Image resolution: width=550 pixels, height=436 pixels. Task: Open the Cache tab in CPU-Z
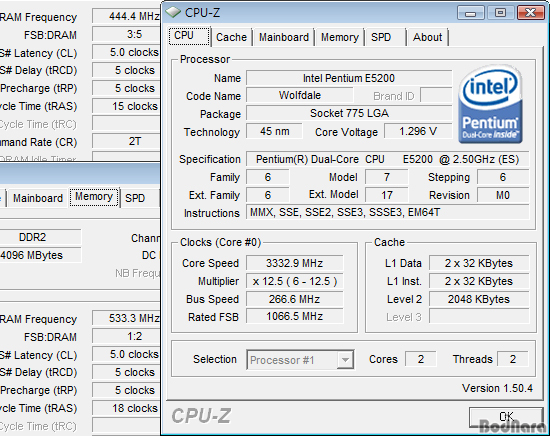[x=231, y=37]
